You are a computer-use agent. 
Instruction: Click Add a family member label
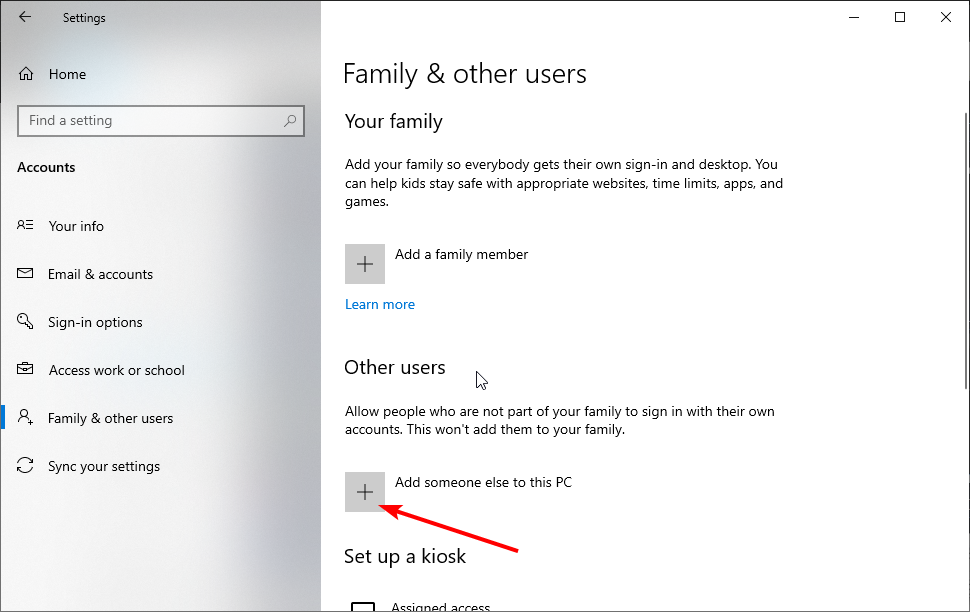click(x=461, y=254)
